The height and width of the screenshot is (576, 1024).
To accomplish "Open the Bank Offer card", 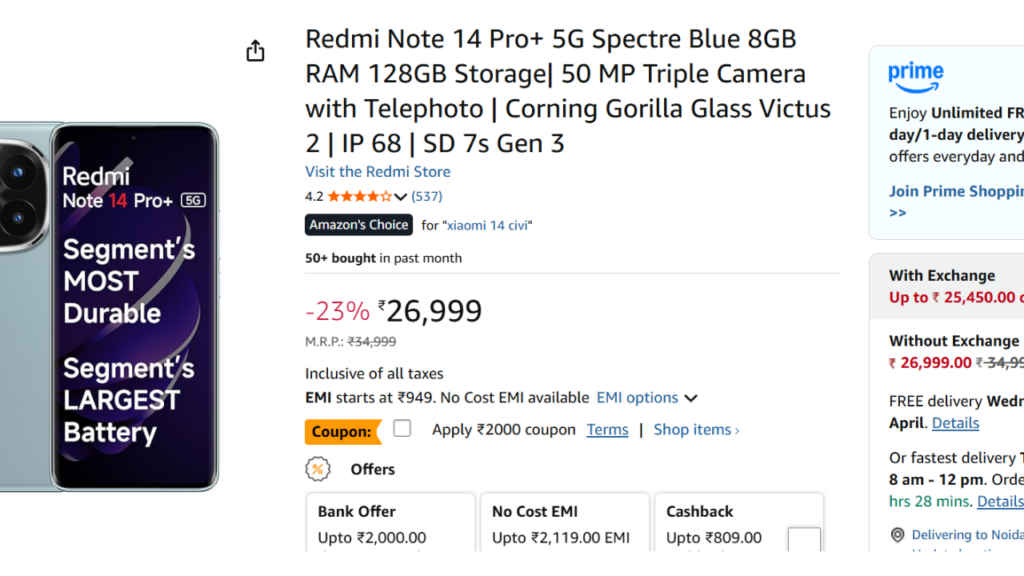I will (x=390, y=523).
